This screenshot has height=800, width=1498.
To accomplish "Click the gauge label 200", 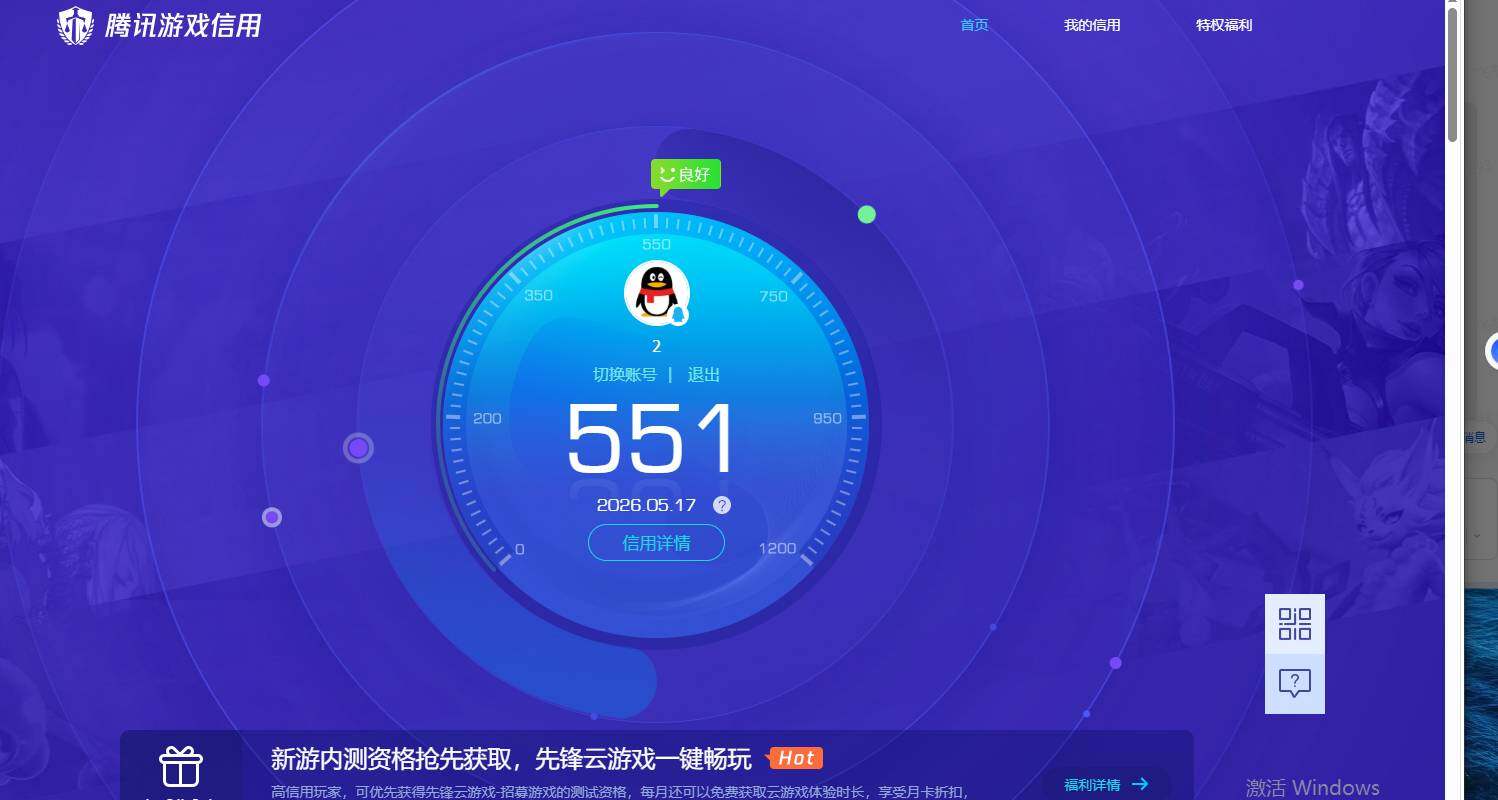I will click(487, 418).
